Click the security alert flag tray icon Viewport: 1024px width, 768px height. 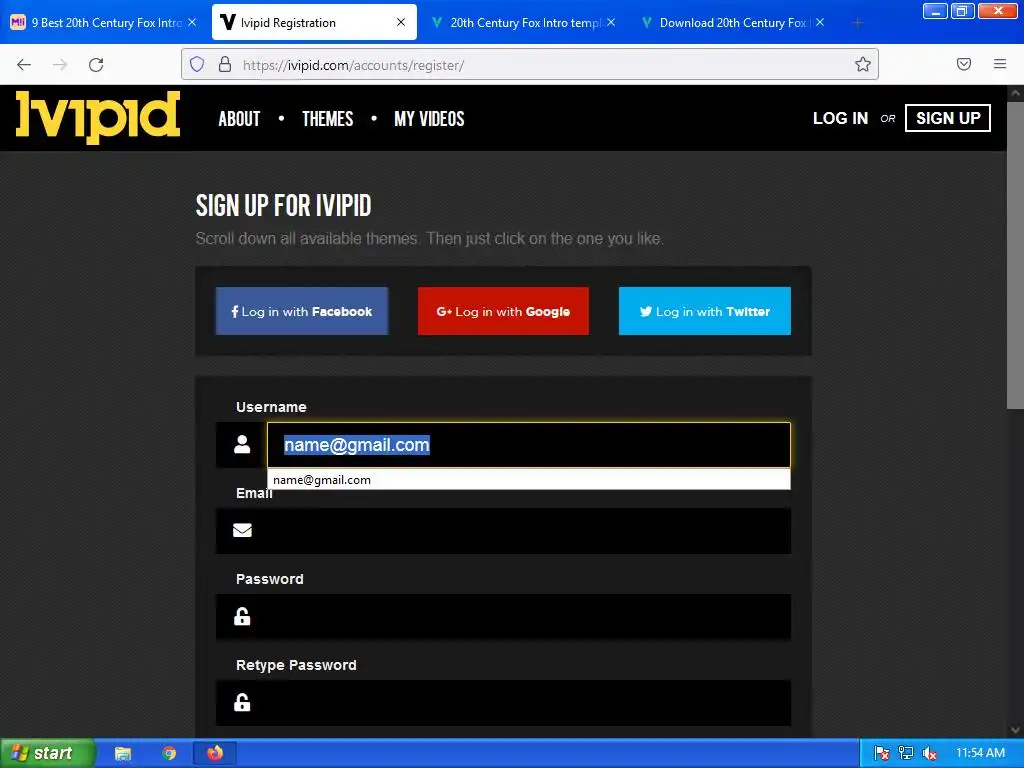click(881, 754)
